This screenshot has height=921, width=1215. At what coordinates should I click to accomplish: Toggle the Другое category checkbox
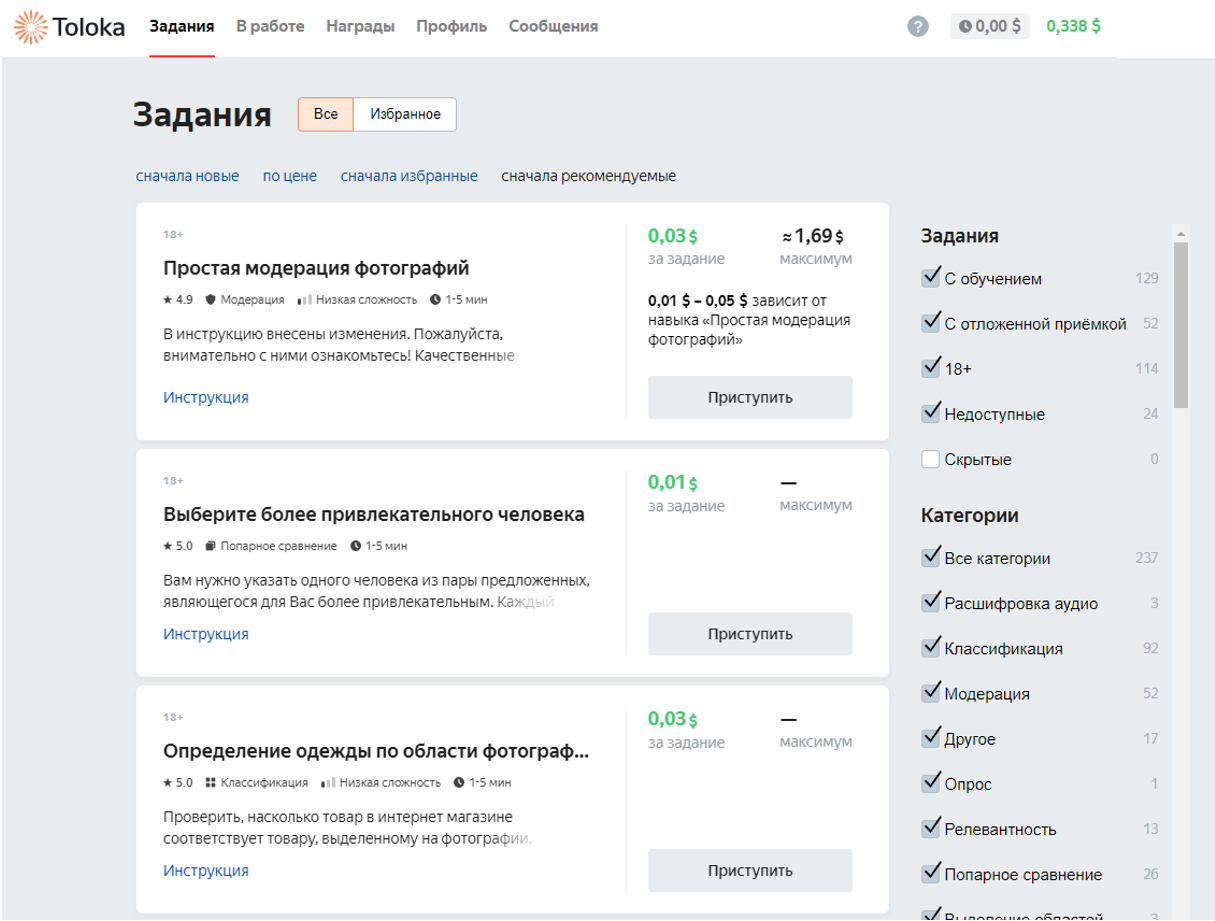pos(930,738)
